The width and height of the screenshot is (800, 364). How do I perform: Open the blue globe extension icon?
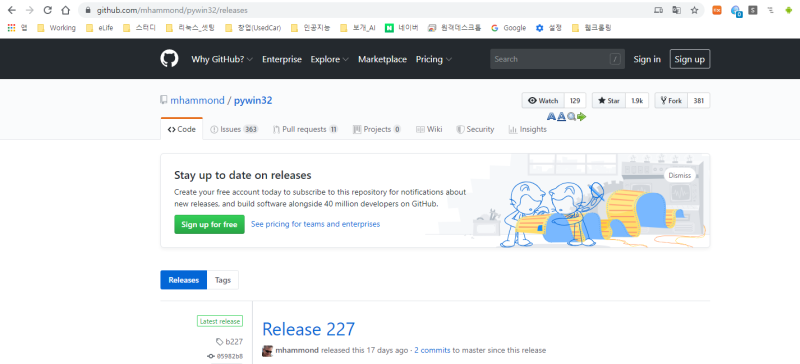click(x=736, y=10)
